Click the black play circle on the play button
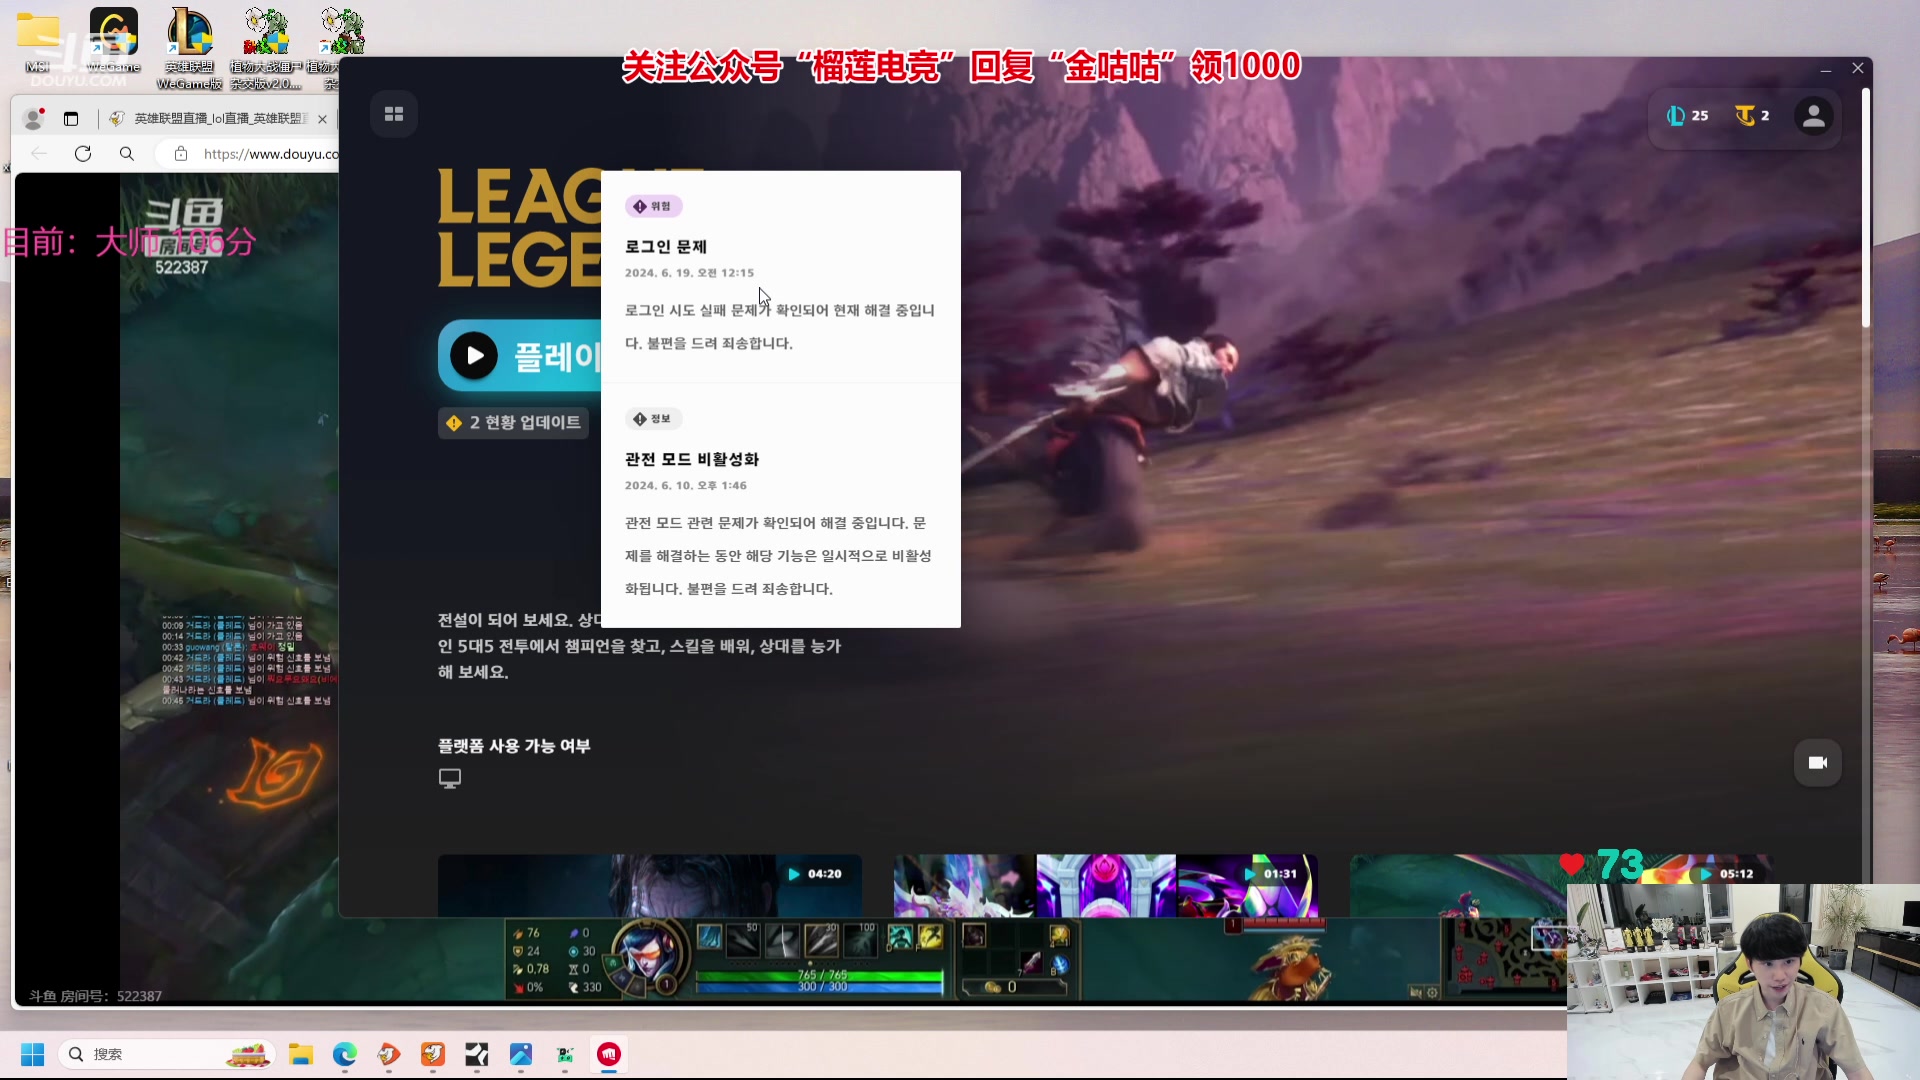The width and height of the screenshot is (1920, 1080). click(474, 356)
